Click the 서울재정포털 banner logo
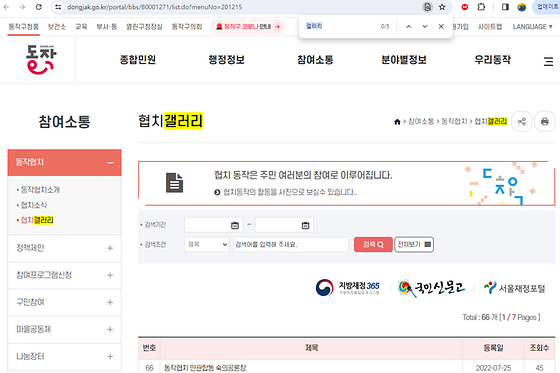This screenshot has height=373, width=560. [x=514, y=288]
